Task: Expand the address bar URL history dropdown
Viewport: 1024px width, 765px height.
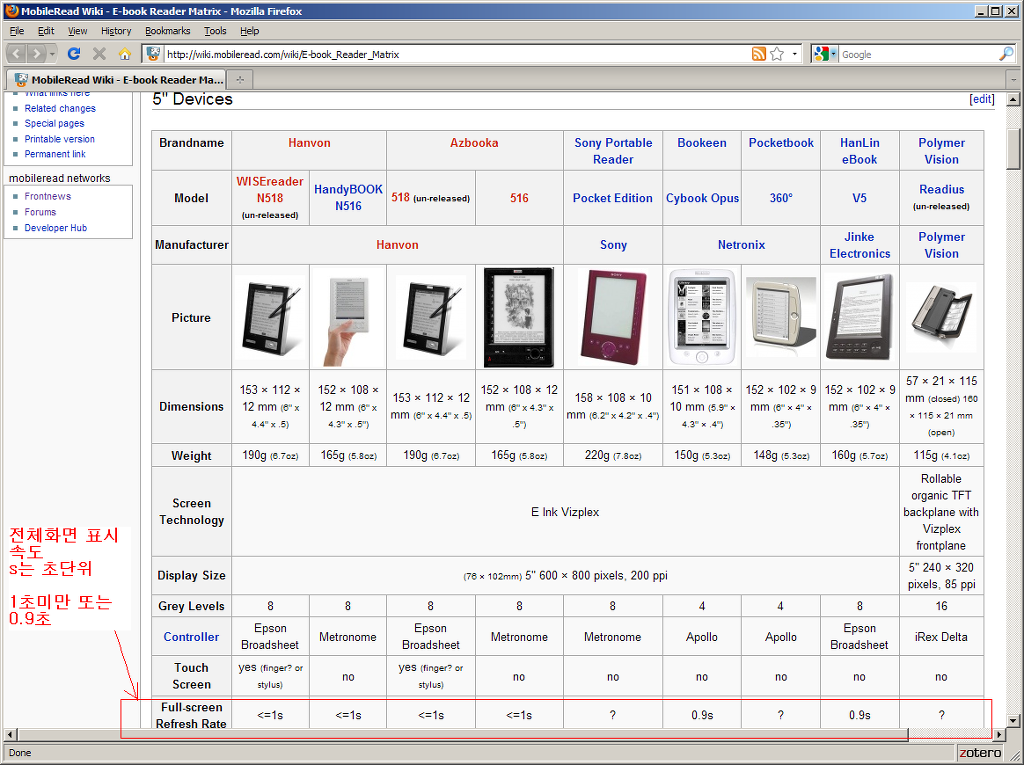Action: point(795,54)
